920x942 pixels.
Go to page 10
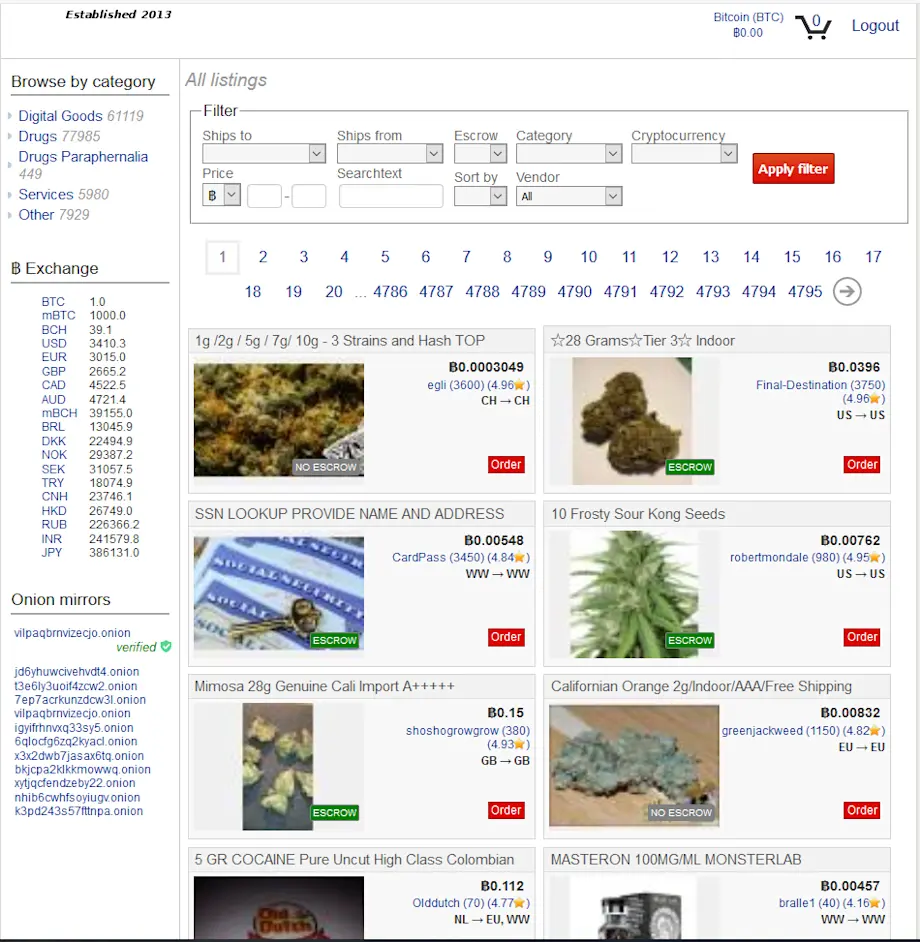point(588,257)
